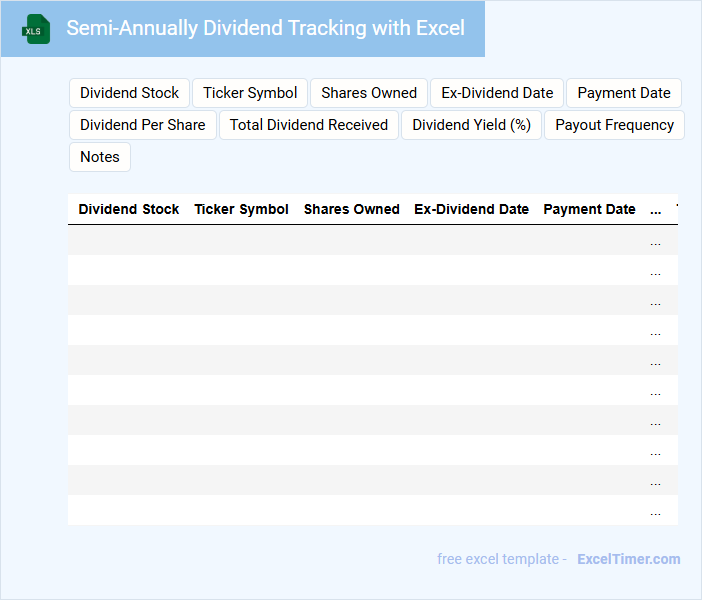The image size is (702, 600).
Task: Click the Shares Owned column header
Action: [351, 210]
